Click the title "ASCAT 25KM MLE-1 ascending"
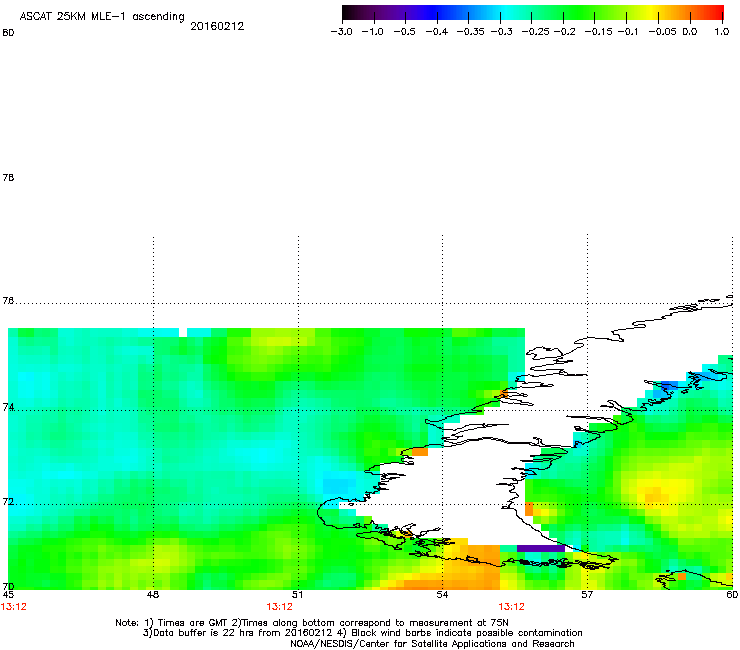The image size is (740, 650). (x=102, y=16)
